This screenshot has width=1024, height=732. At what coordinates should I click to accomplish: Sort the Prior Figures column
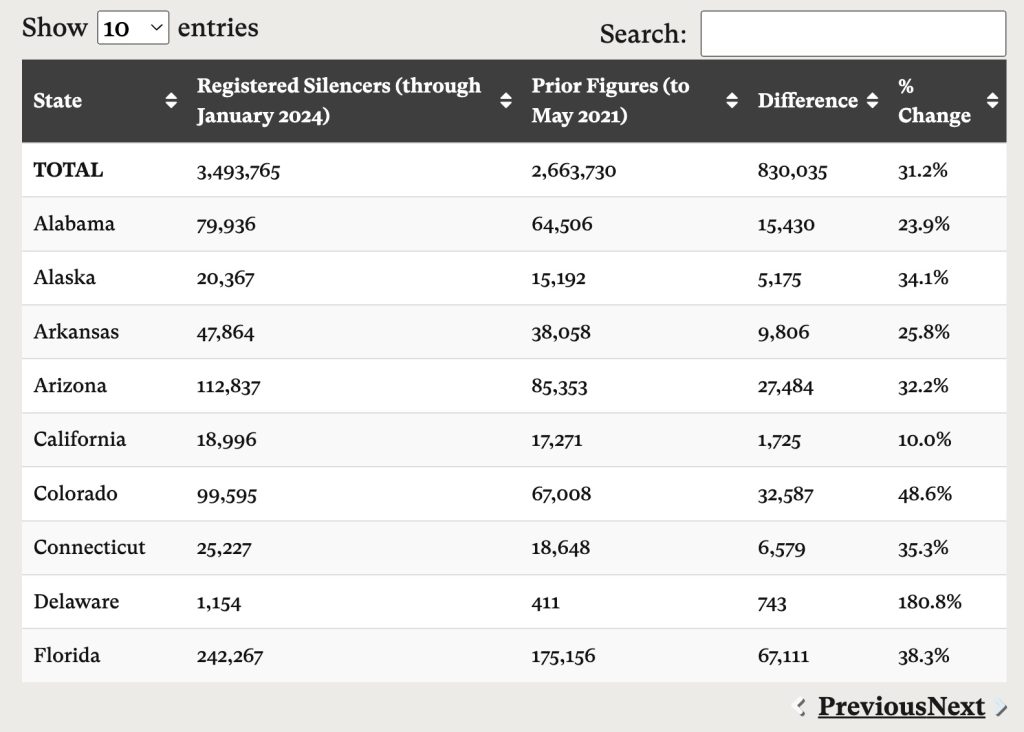tap(734, 100)
